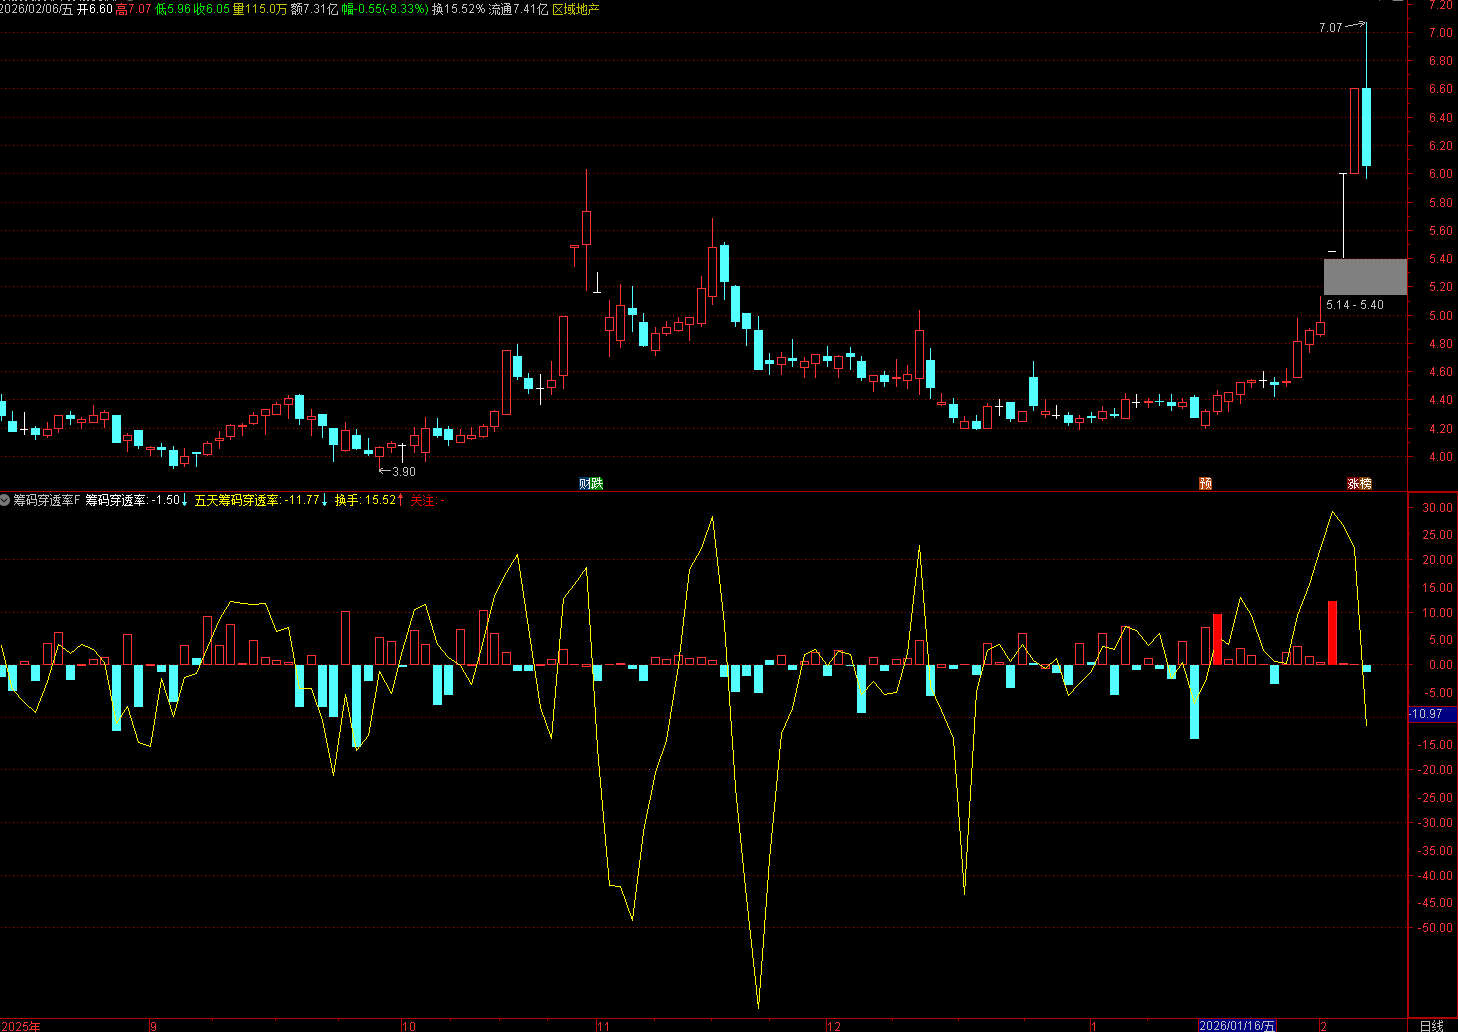Click the 5.14 - 5.40 range label

(x=1355, y=305)
